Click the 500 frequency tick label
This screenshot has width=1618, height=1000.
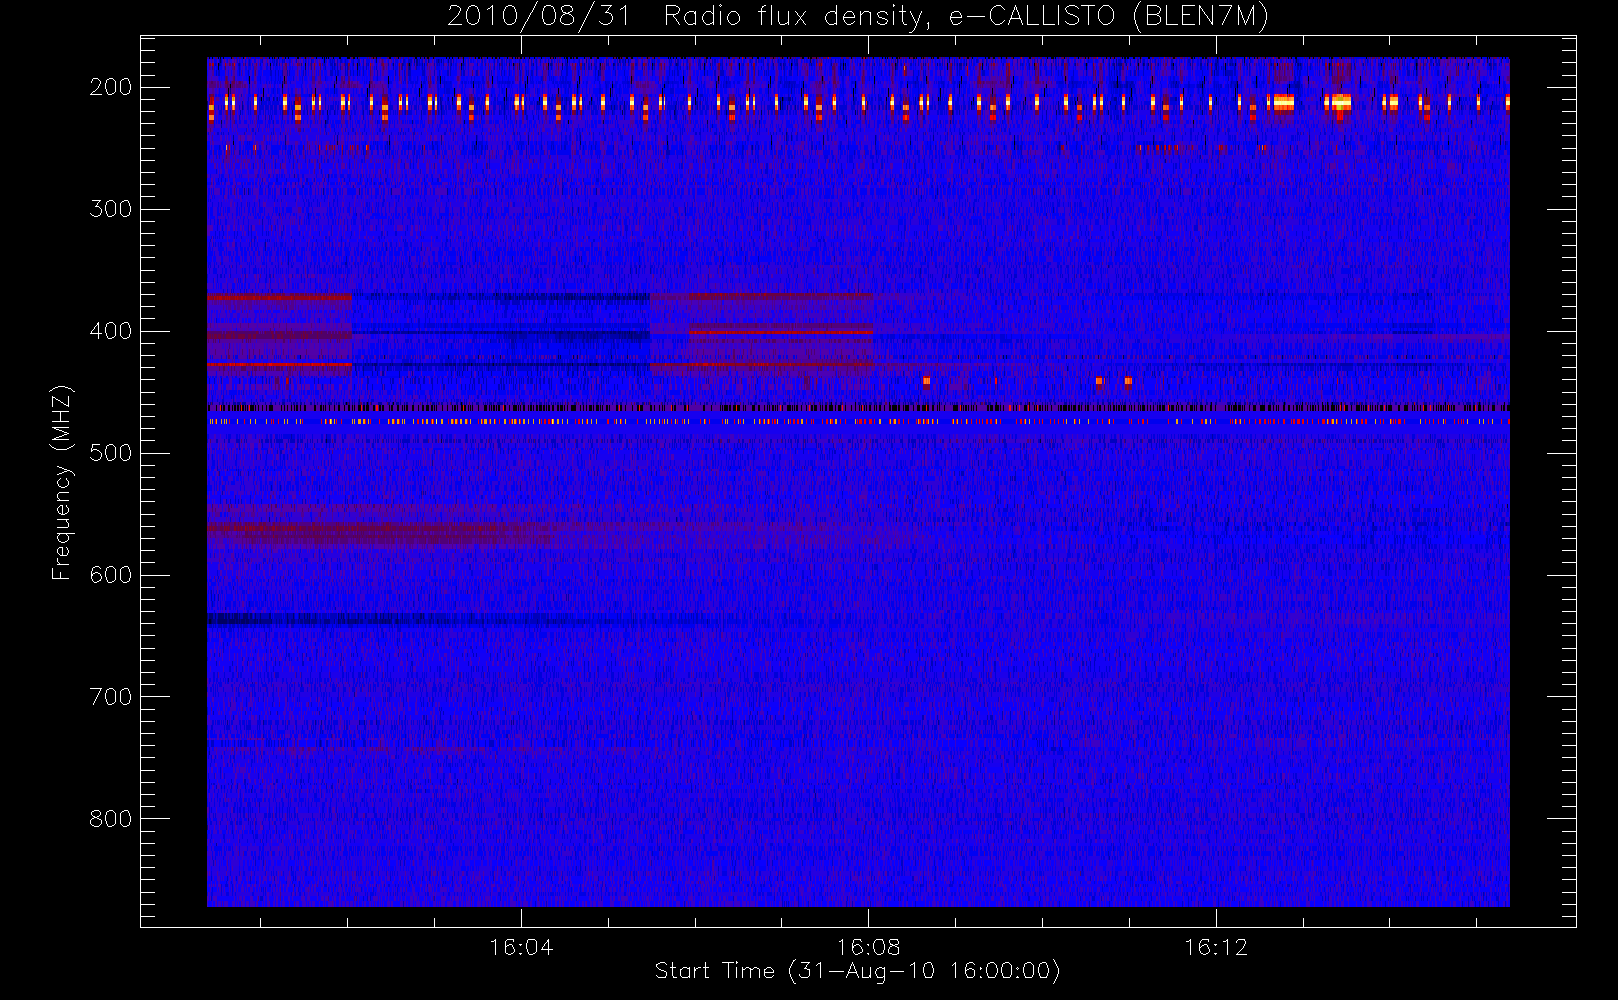pyautogui.click(x=111, y=453)
